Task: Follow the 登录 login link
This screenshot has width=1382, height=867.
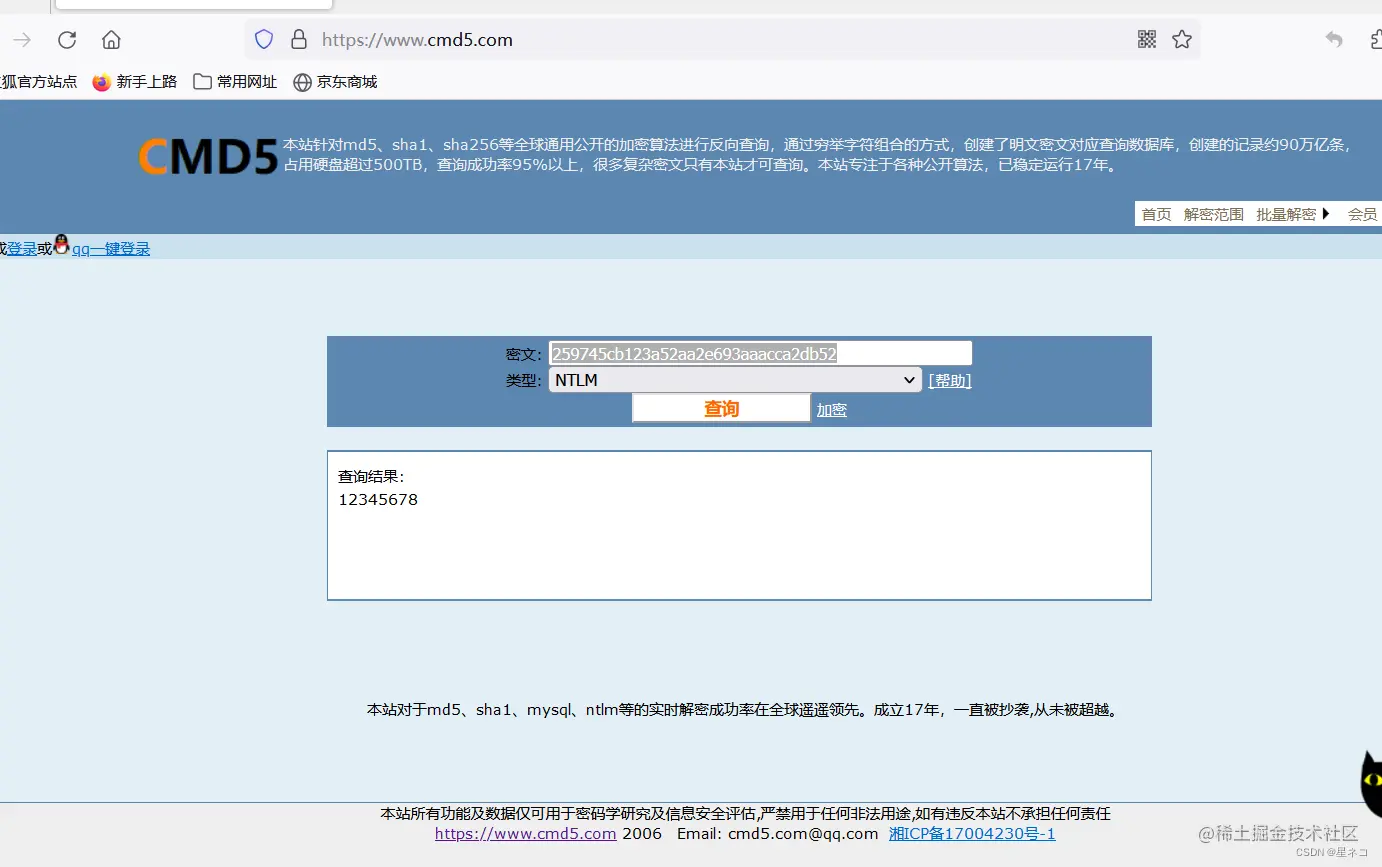Action: point(22,249)
